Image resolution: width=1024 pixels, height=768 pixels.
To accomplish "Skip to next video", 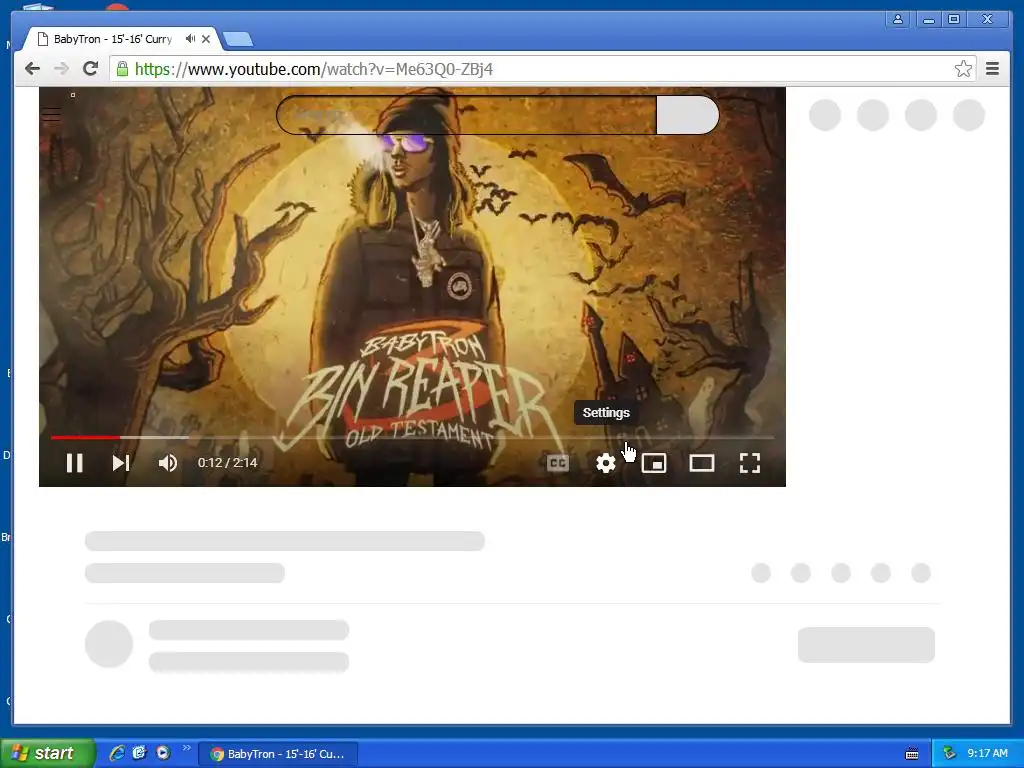I will coord(121,463).
